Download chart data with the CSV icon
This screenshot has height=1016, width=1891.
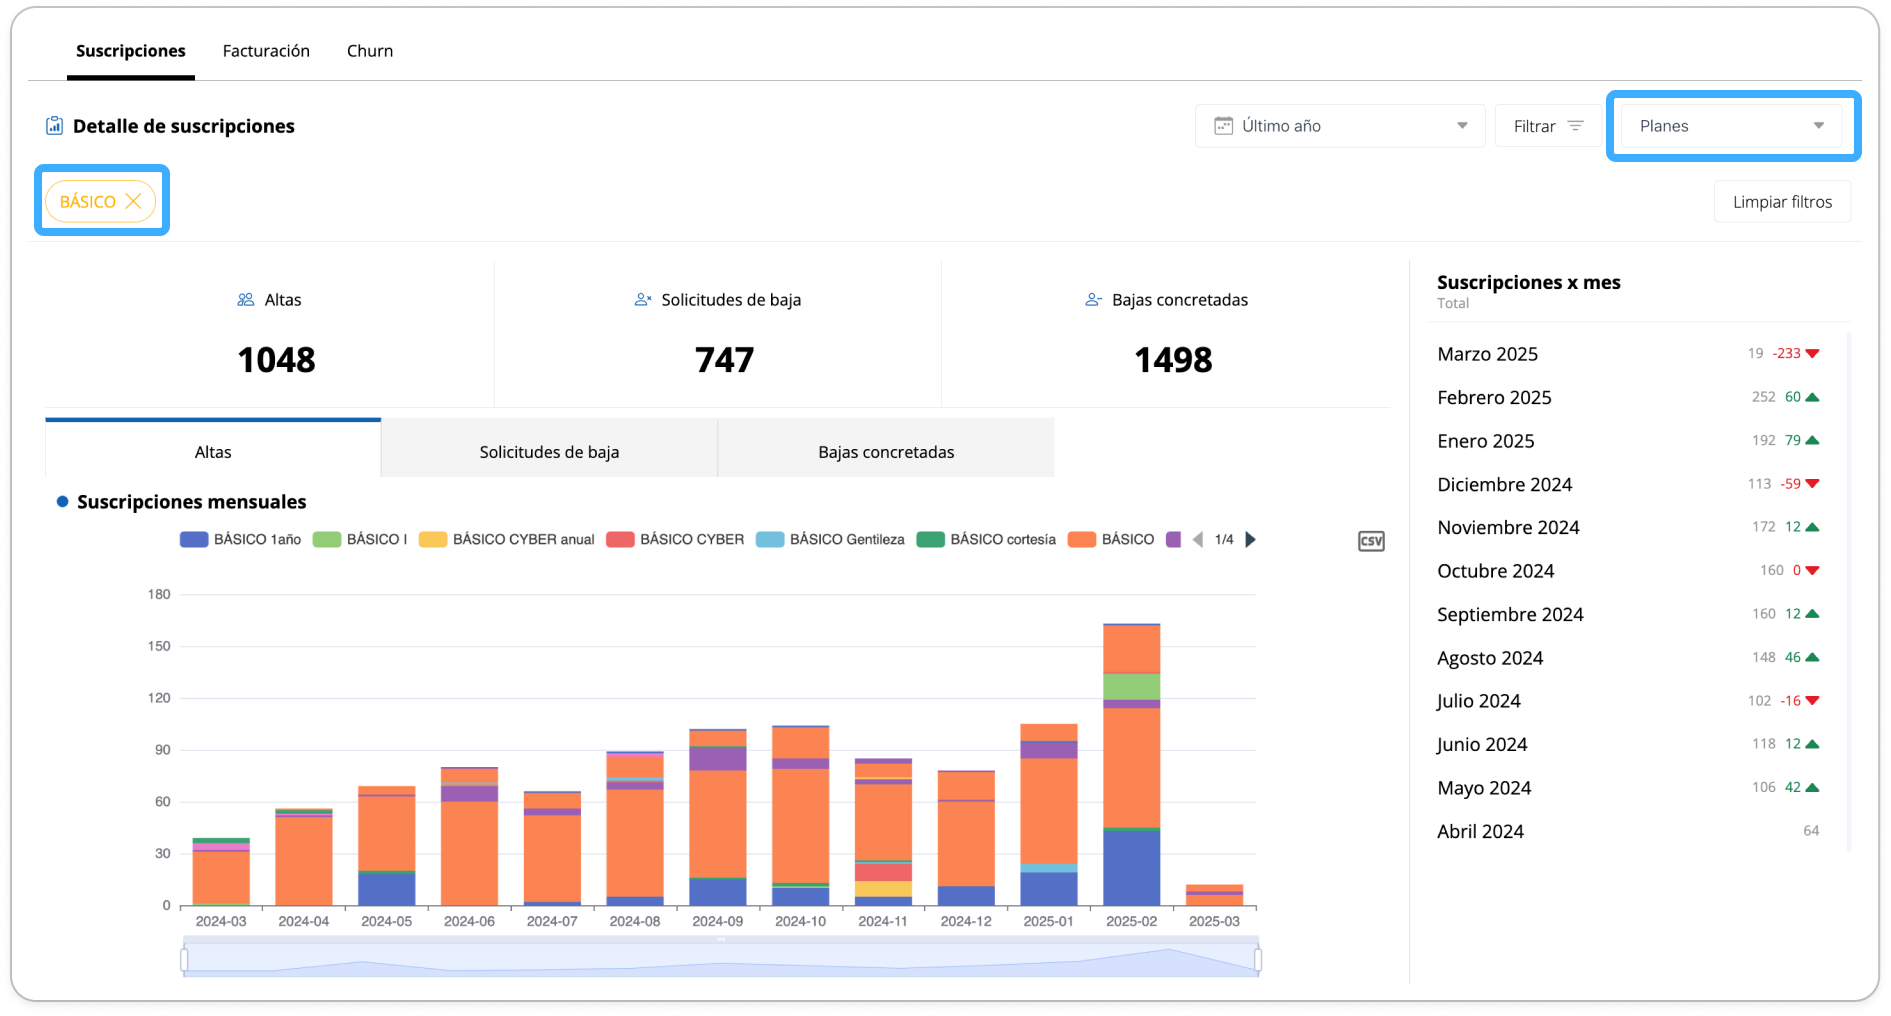coord(1371,541)
